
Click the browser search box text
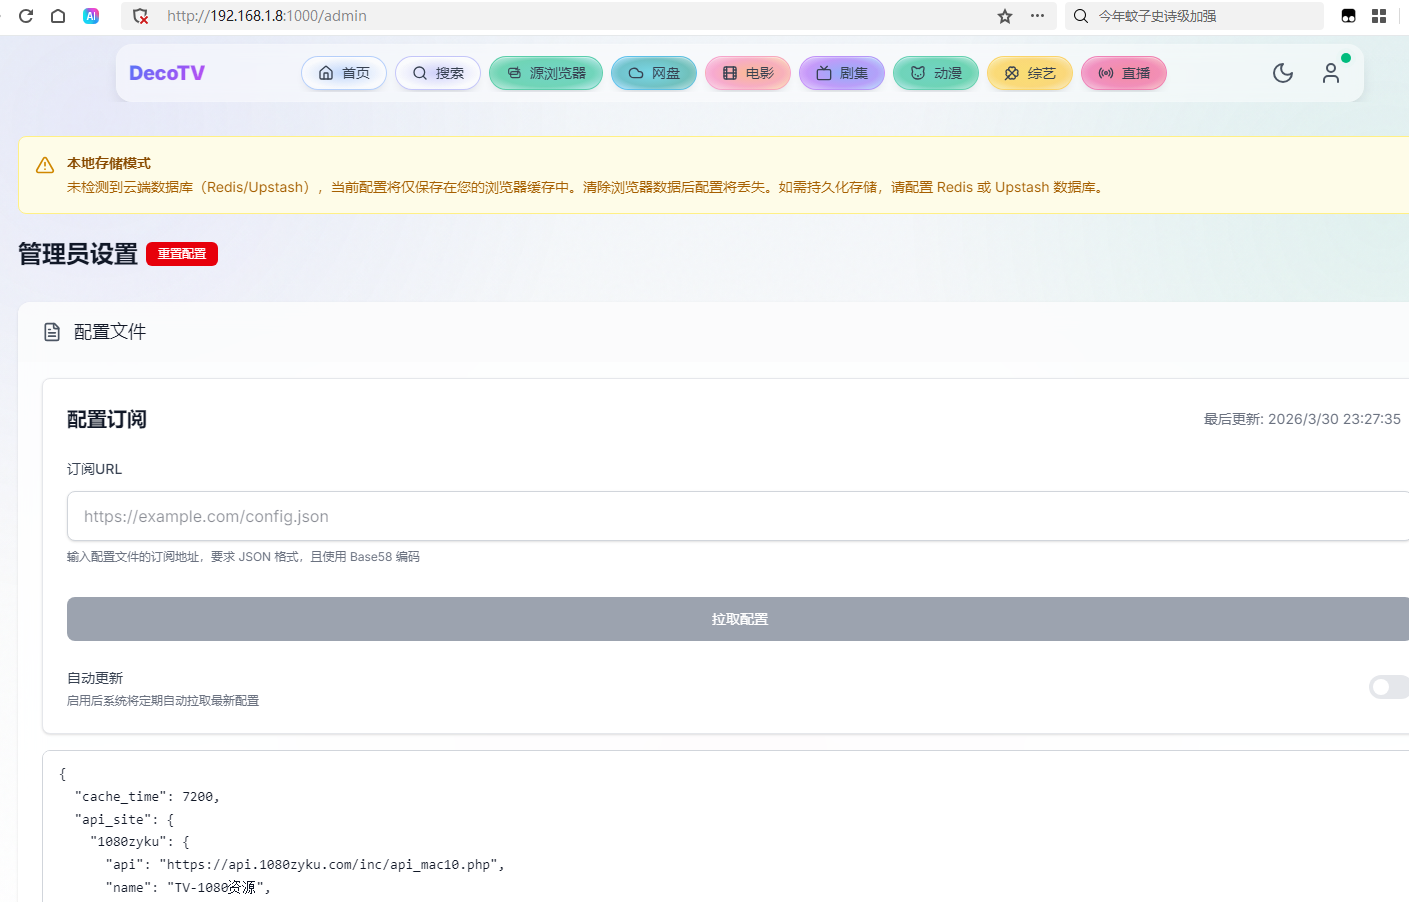click(1157, 16)
